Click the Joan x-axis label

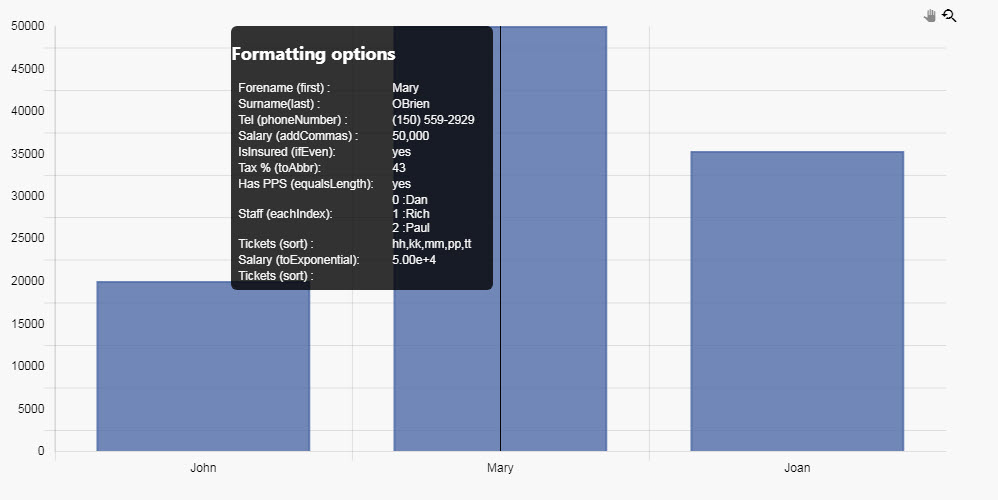pos(797,467)
